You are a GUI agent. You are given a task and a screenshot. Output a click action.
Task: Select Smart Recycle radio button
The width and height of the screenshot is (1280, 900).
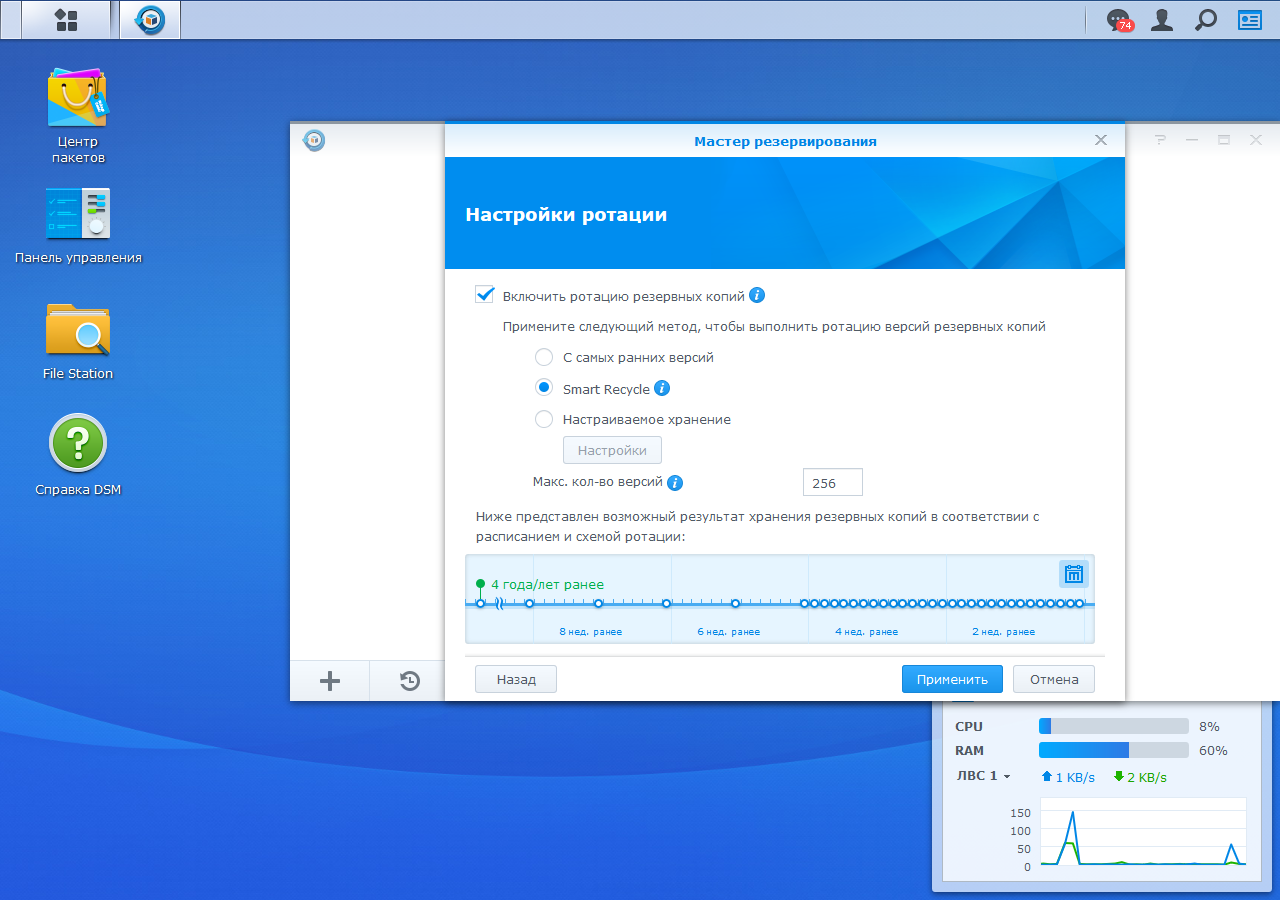tap(544, 388)
